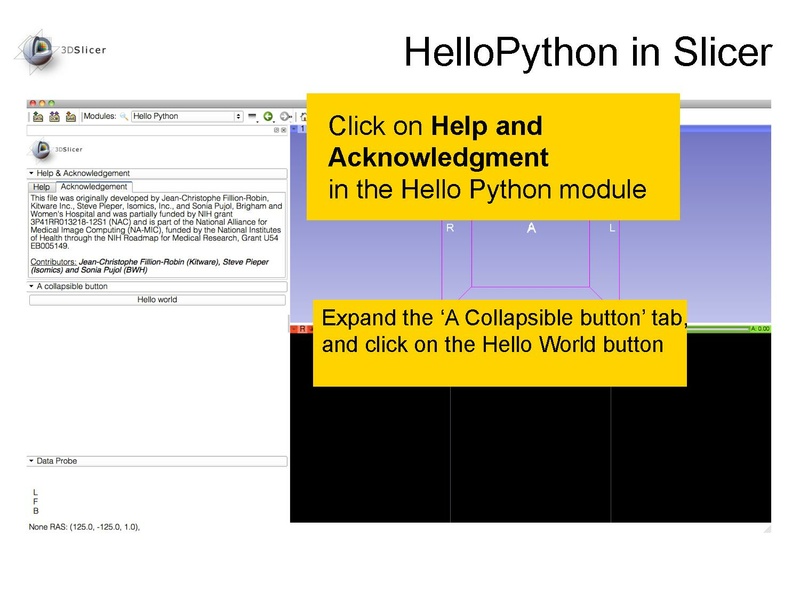The width and height of the screenshot is (800, 600).
Task: Collapse the 'A collapsible button' section
Action: pyautogui.click(x=157, y=286)
